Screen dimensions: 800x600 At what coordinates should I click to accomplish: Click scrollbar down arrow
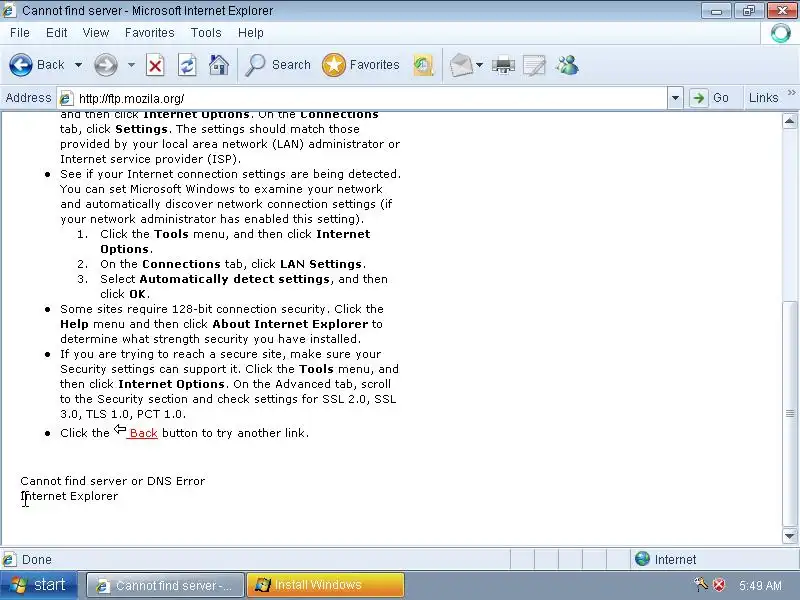tap(789, 536)
